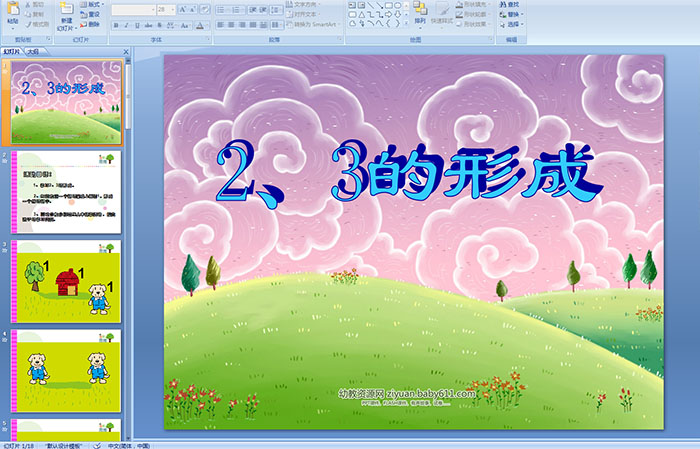This screenshot has width=700, height=449.
Task: Open the Text Direction (文字方向) dropdown
Action: [303, 4]
